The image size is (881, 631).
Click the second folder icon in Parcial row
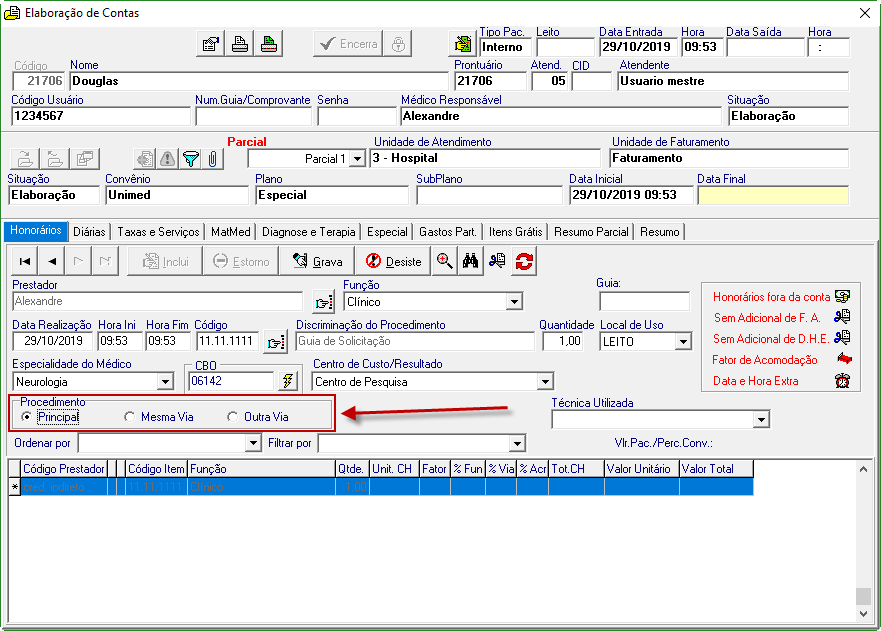[55, 159]
